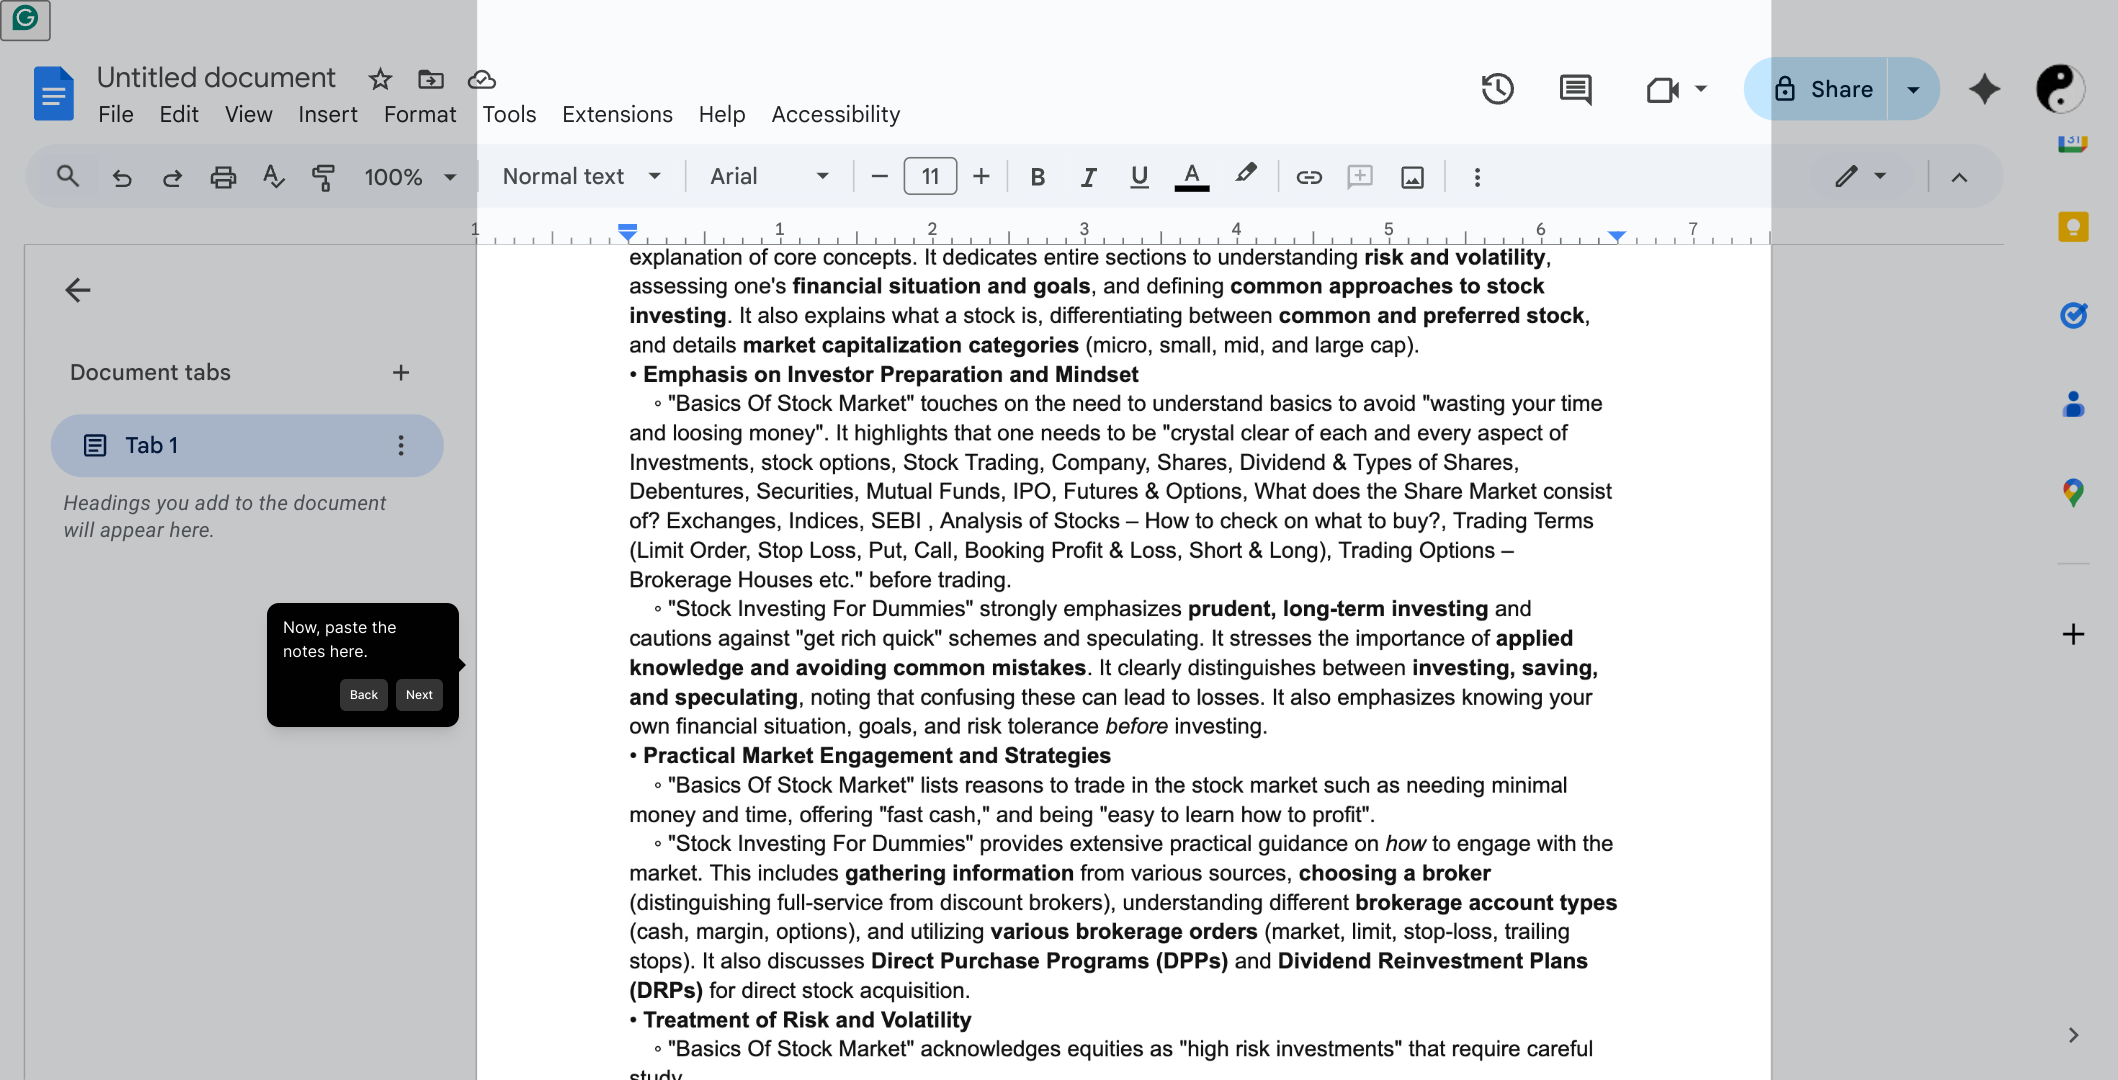Toggle bold formatting
The height and width of the screenshot is (1080, 2118).
coord(1037,177)
